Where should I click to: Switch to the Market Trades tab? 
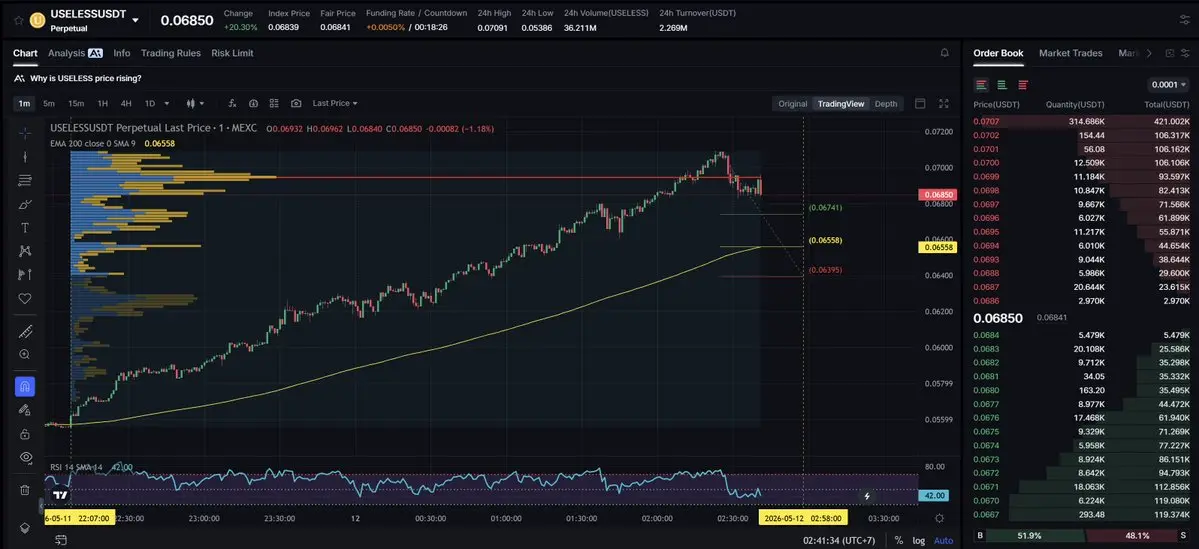click(x=1071, y=53)
